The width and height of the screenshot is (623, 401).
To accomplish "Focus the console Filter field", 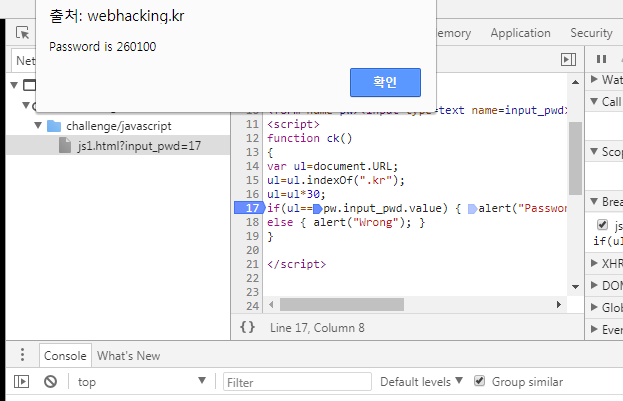I will tap(297, 382).
